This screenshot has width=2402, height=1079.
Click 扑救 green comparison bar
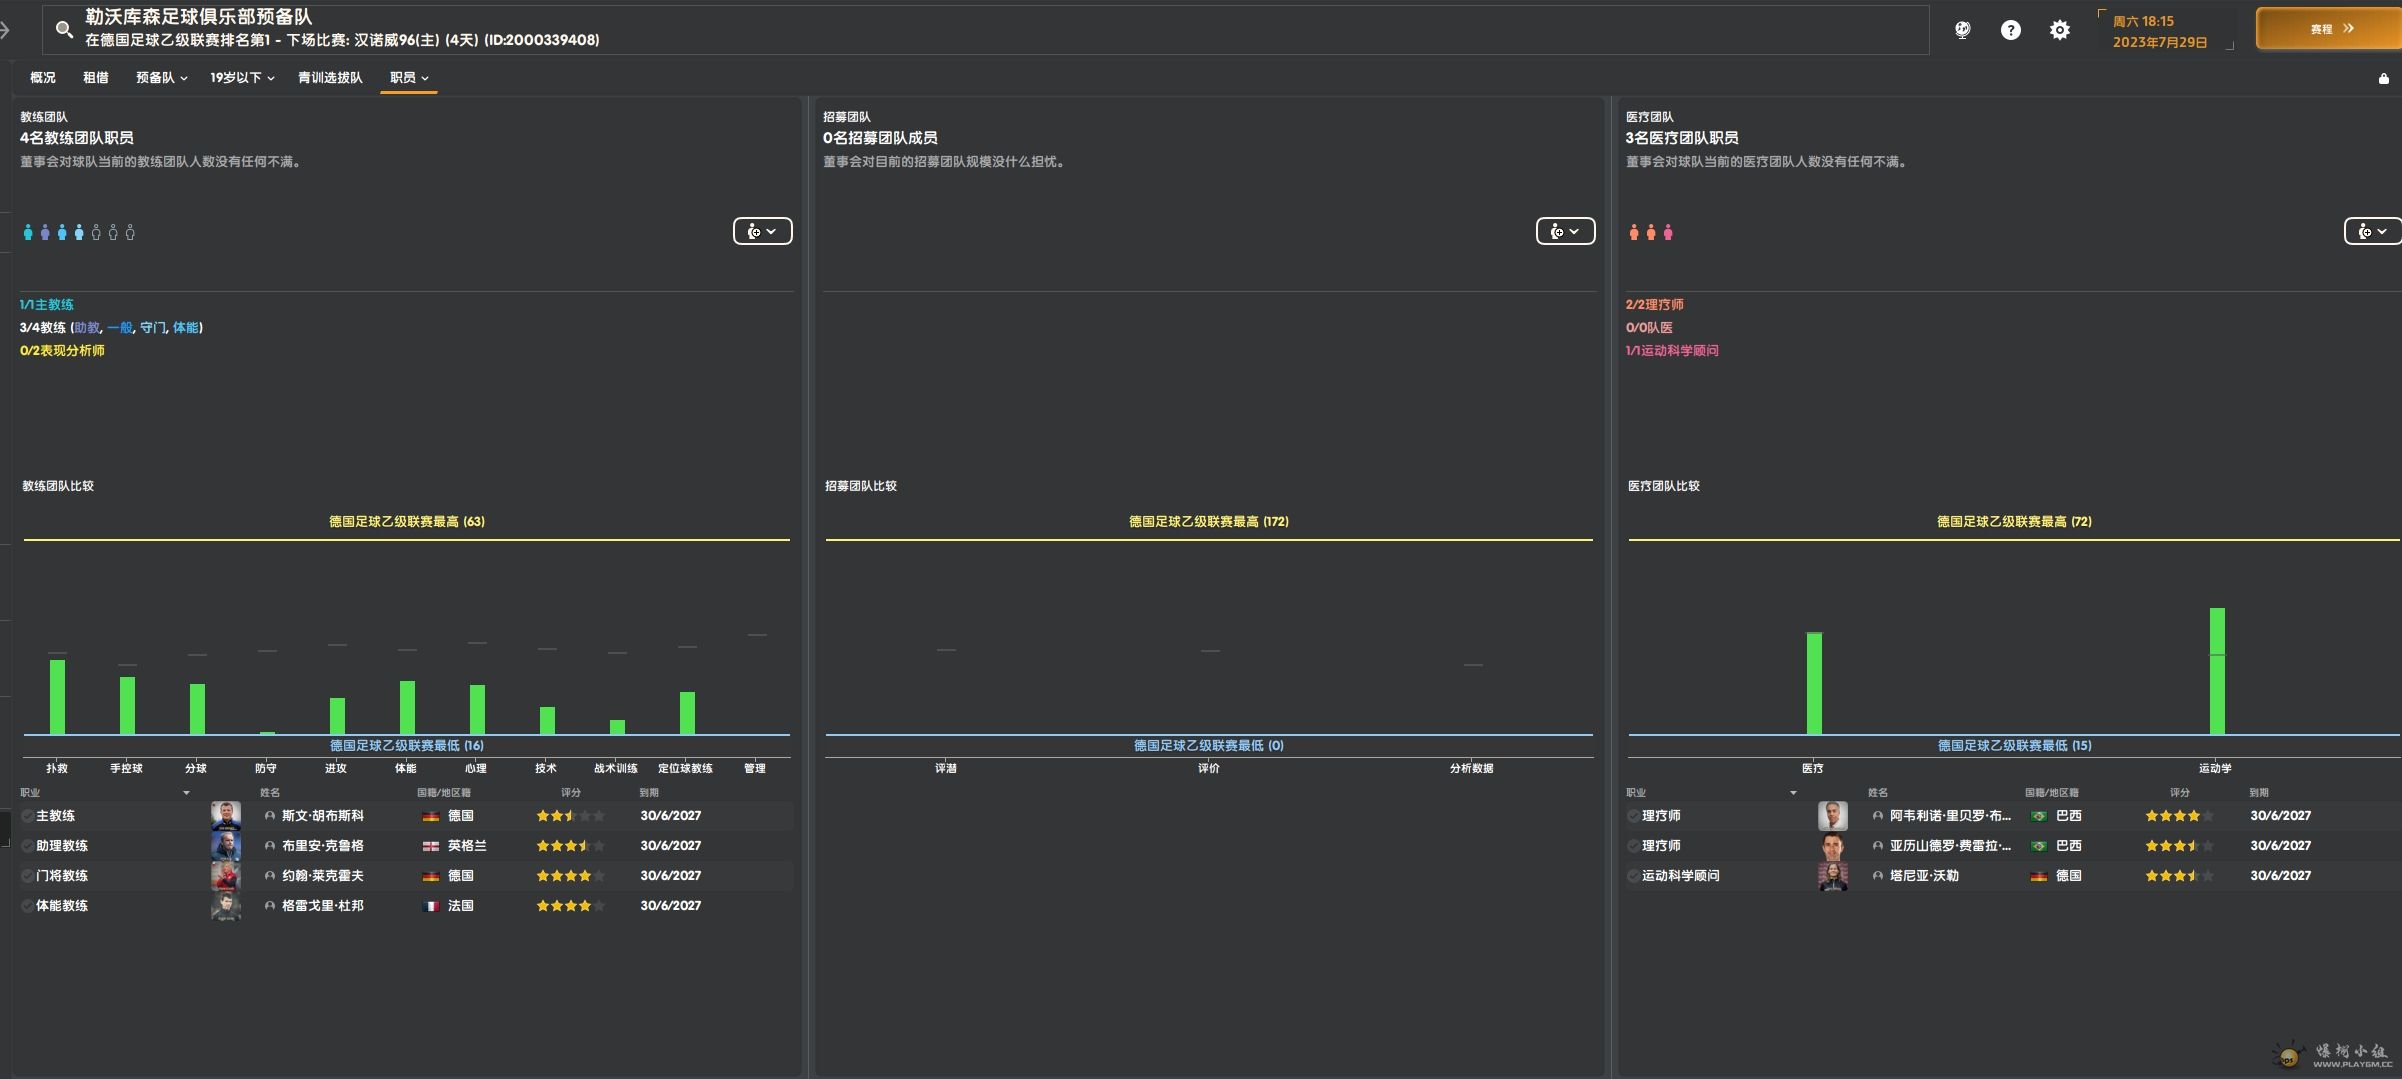[x=57, y=697]
